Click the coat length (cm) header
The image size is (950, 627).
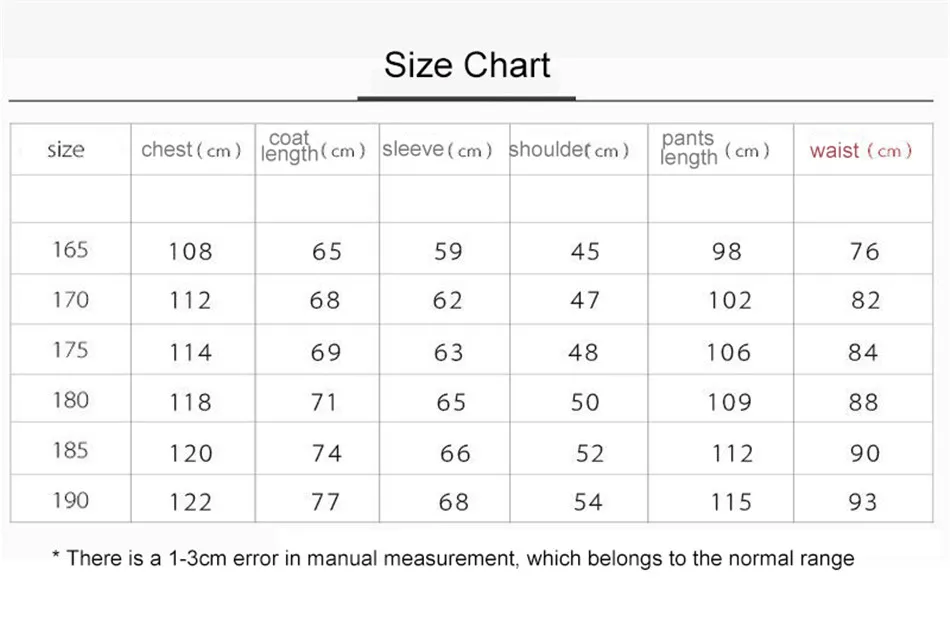(312, 147)
